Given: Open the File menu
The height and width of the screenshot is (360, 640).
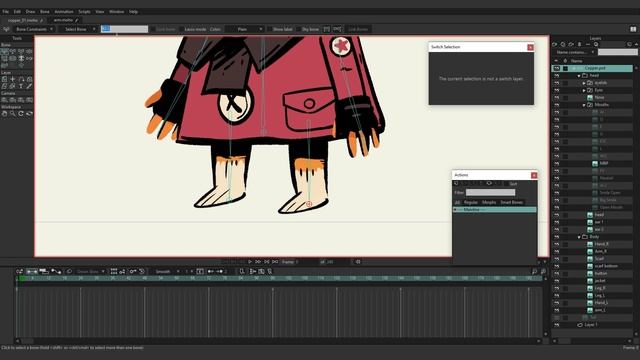Looking at the screenshot, I should 6,12.
